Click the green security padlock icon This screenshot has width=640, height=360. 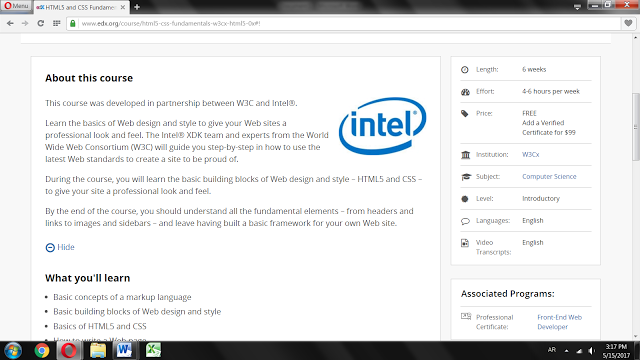click(x=73, y=23)
